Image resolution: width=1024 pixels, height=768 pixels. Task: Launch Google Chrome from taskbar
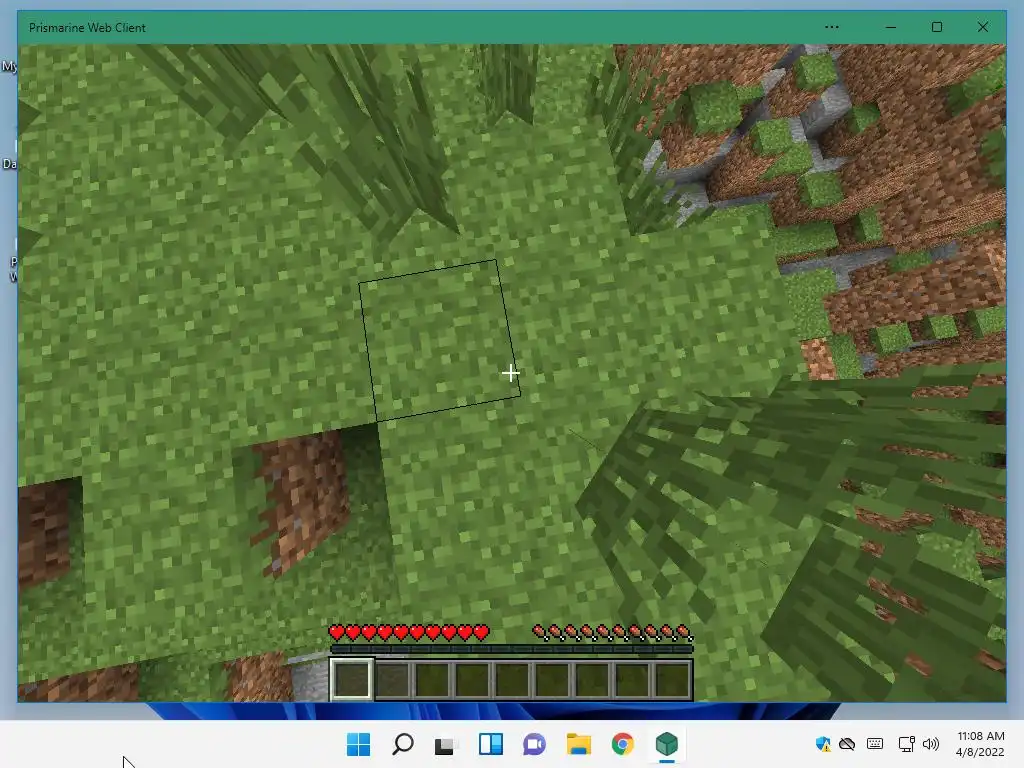(622, 744)
